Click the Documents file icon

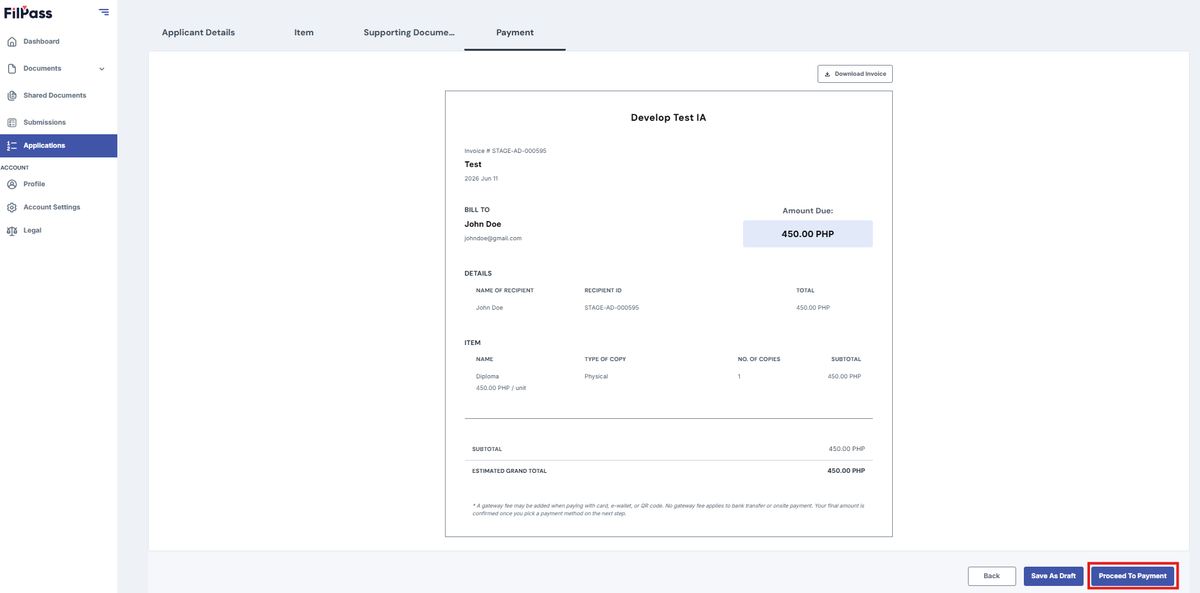coord(12,69)
